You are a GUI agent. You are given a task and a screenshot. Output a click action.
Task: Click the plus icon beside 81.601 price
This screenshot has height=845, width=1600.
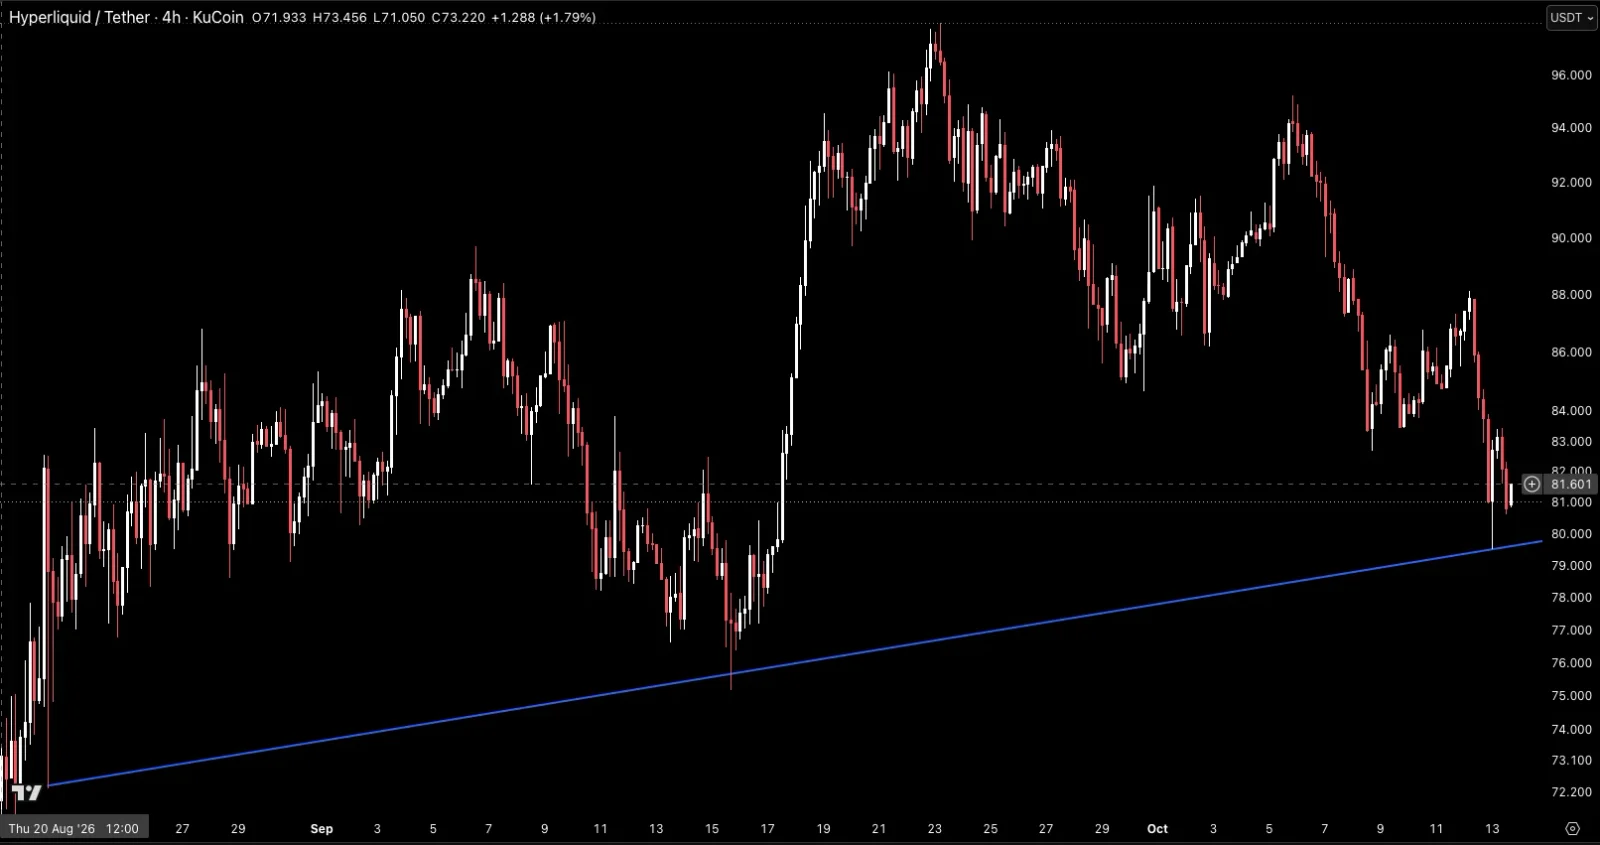(x=1532, y=484)
